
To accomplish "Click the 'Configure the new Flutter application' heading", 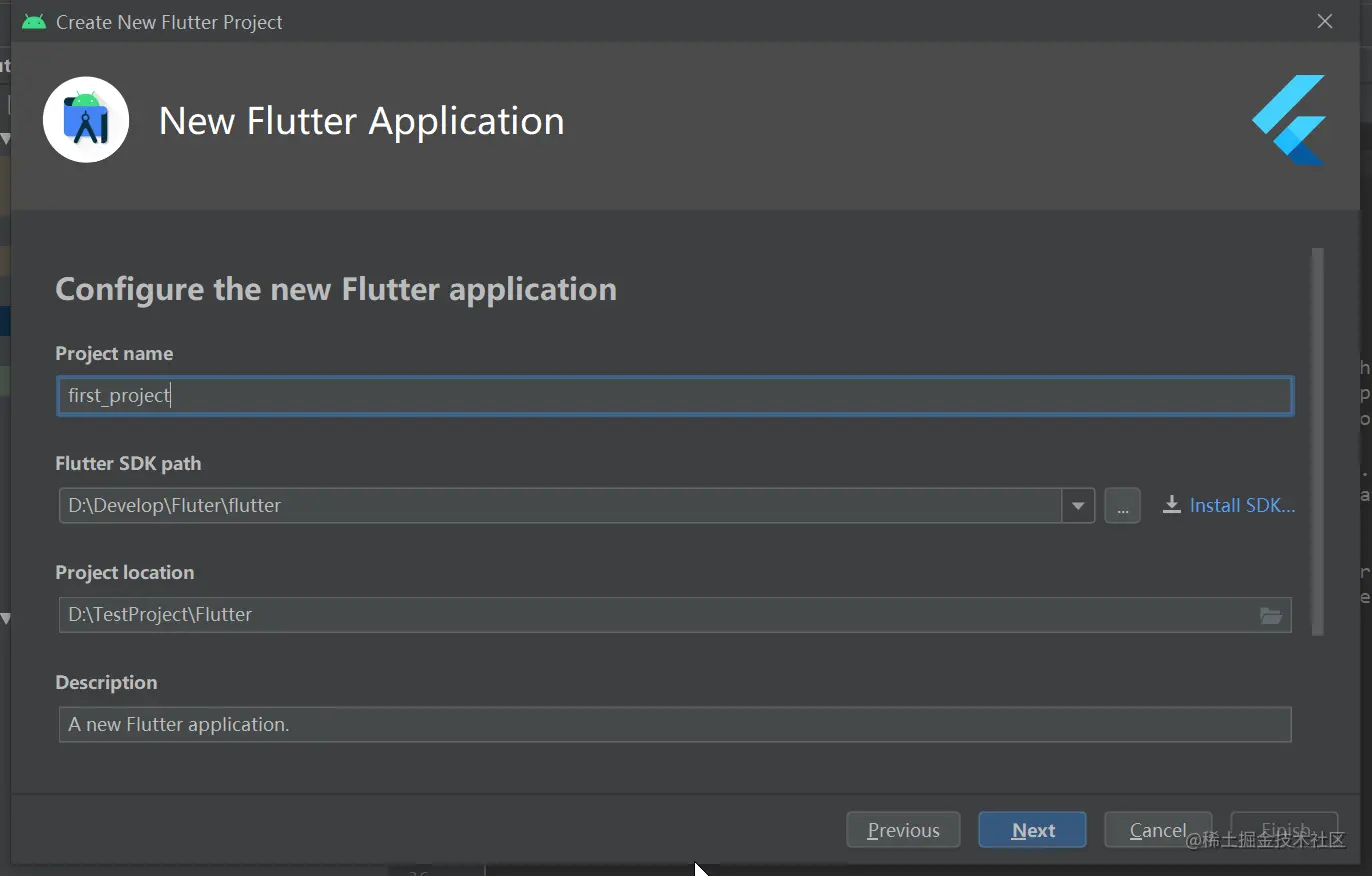I will click(x=336, y=289).
